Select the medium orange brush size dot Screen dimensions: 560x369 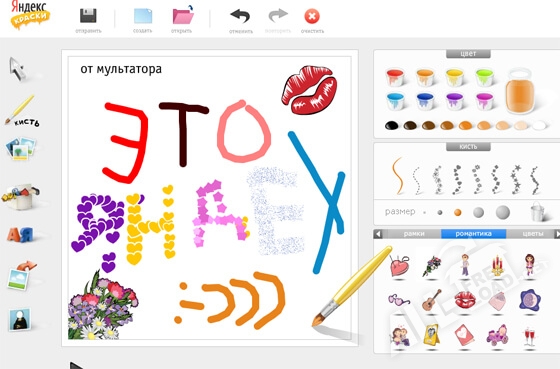pos(458,213)
